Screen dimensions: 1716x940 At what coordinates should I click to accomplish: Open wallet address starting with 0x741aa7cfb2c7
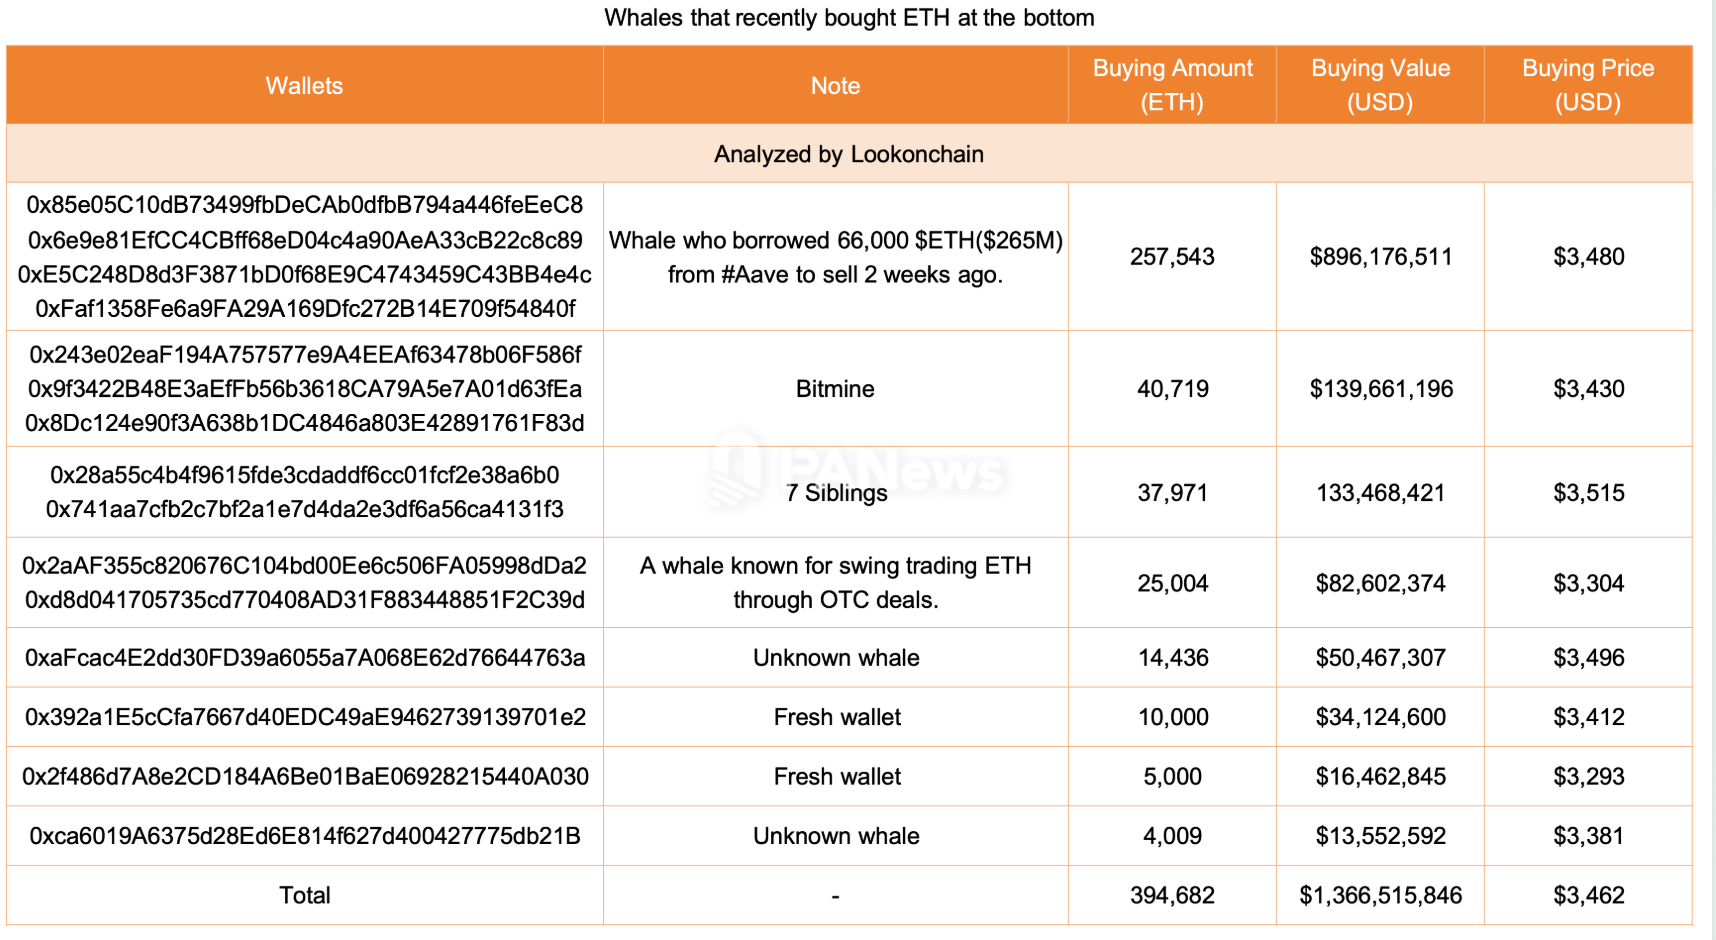pyautogui.click(x=305, y=510)
